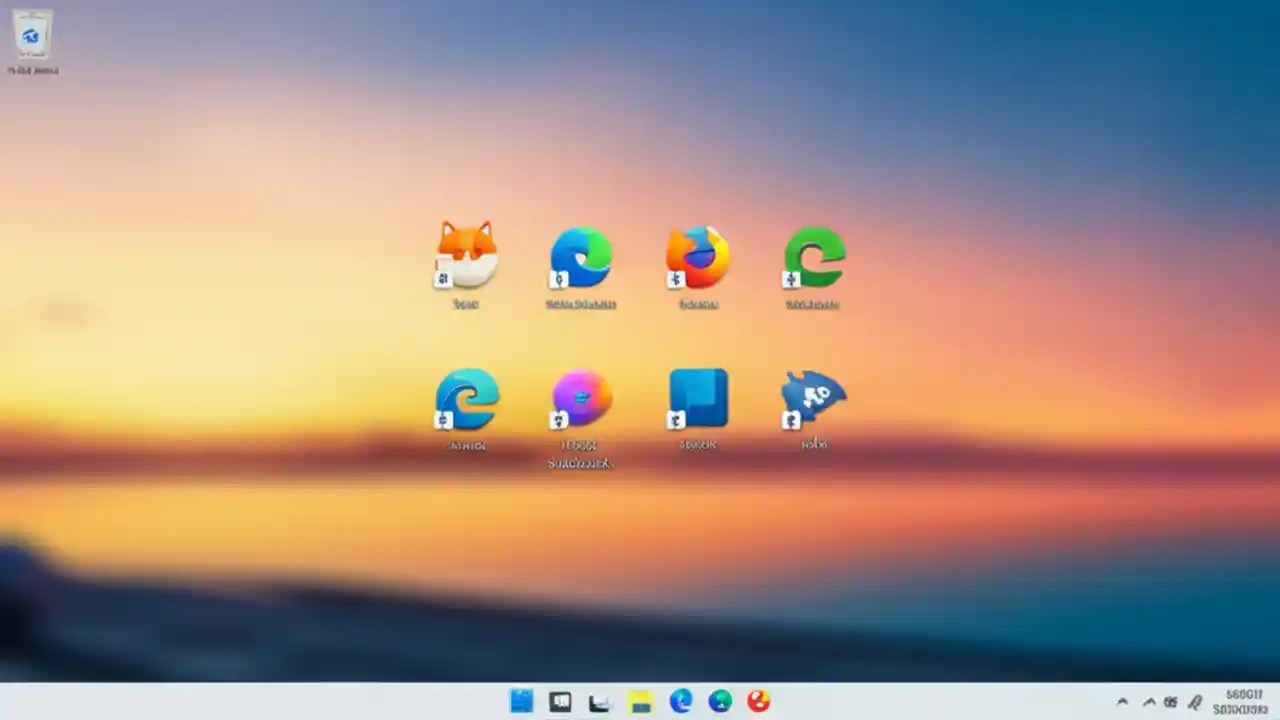Open the purple gradient browser shortcut
The height and width of the screenshot is (720, 1280).
click(581, 398)
